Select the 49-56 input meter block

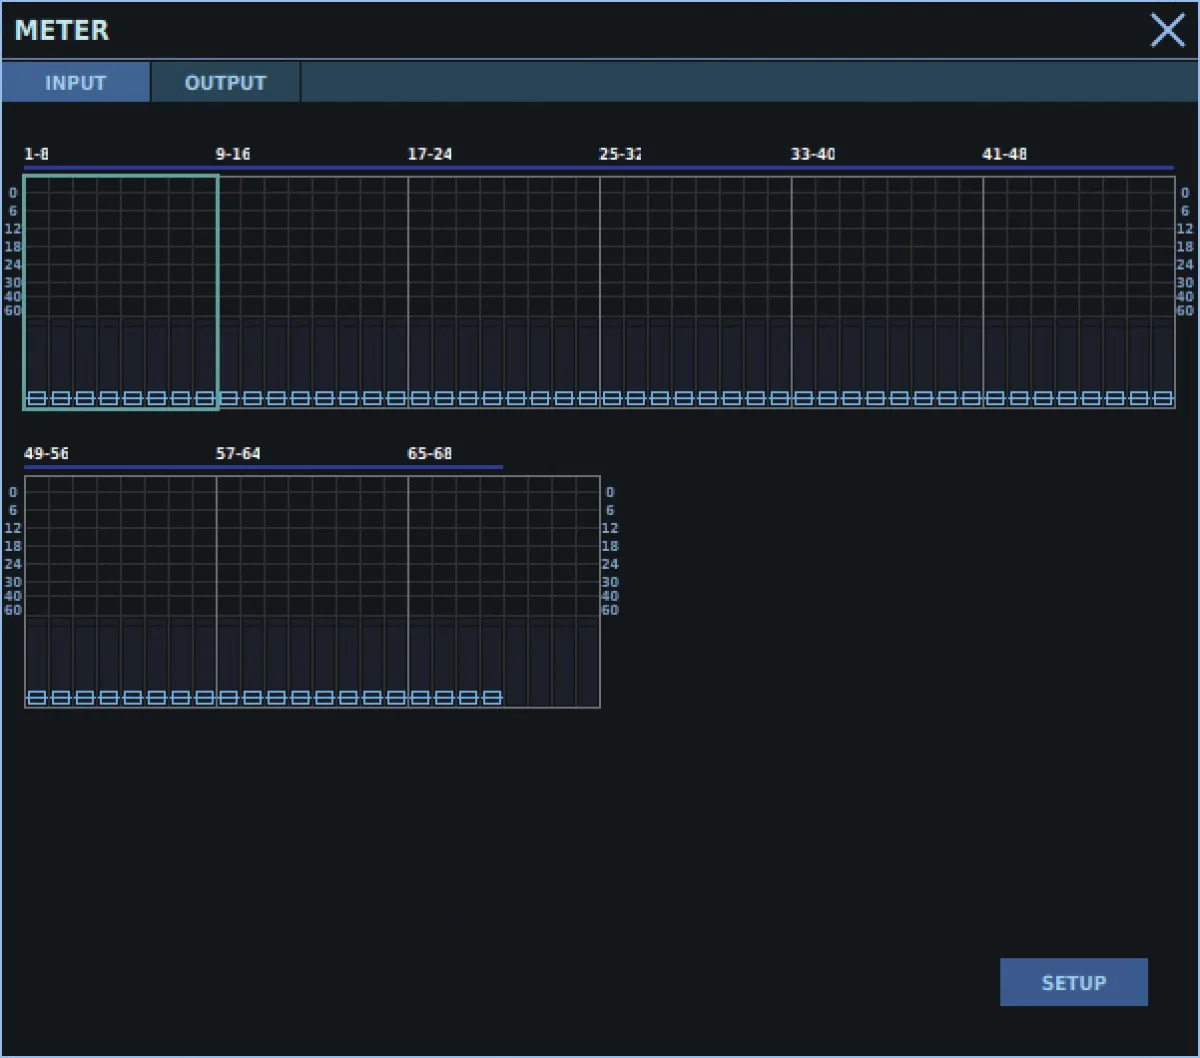[x=121, y=592]
